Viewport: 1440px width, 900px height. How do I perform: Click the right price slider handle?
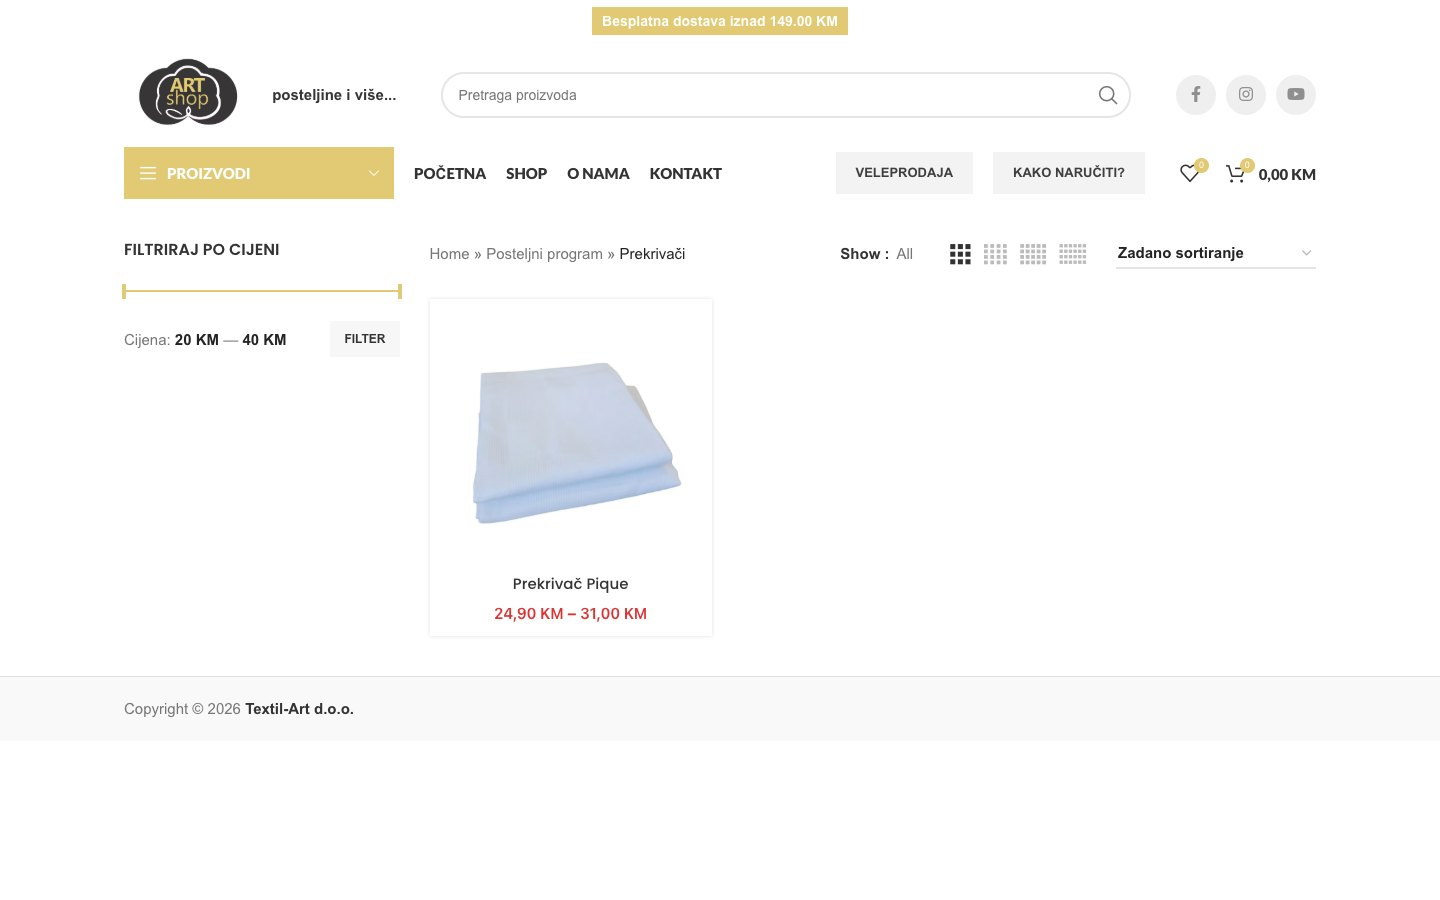[x=399, y=291]
